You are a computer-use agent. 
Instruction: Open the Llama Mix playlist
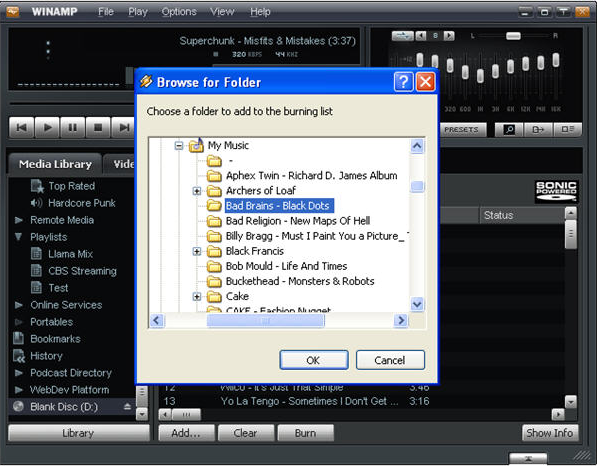pyautogui.click(x=70, y=254)
